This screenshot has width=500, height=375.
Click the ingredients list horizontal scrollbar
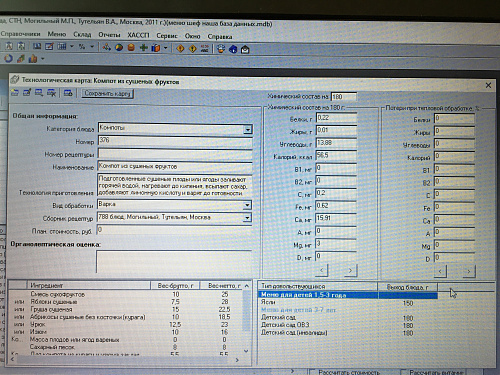pyautogui.click(x=124, y=360)
